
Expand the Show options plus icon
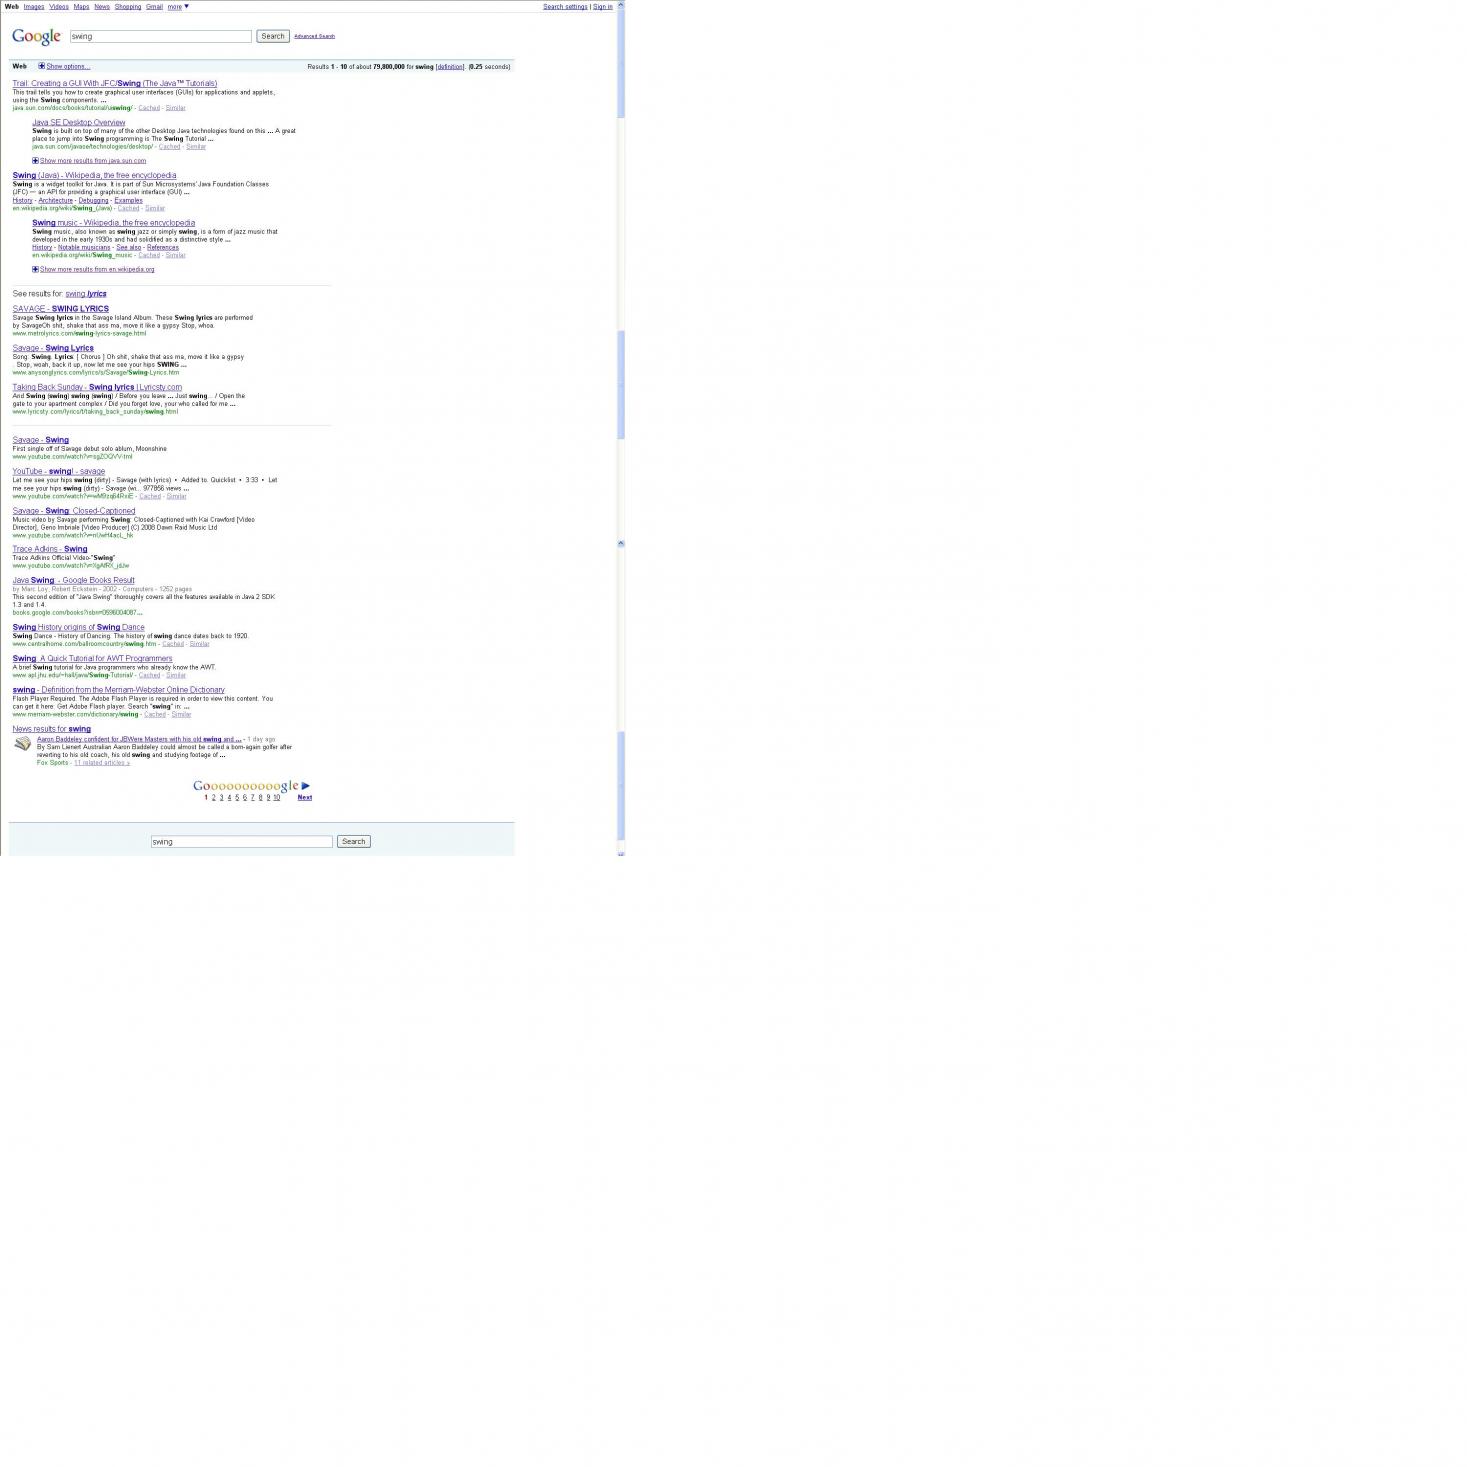coord(41,66)
